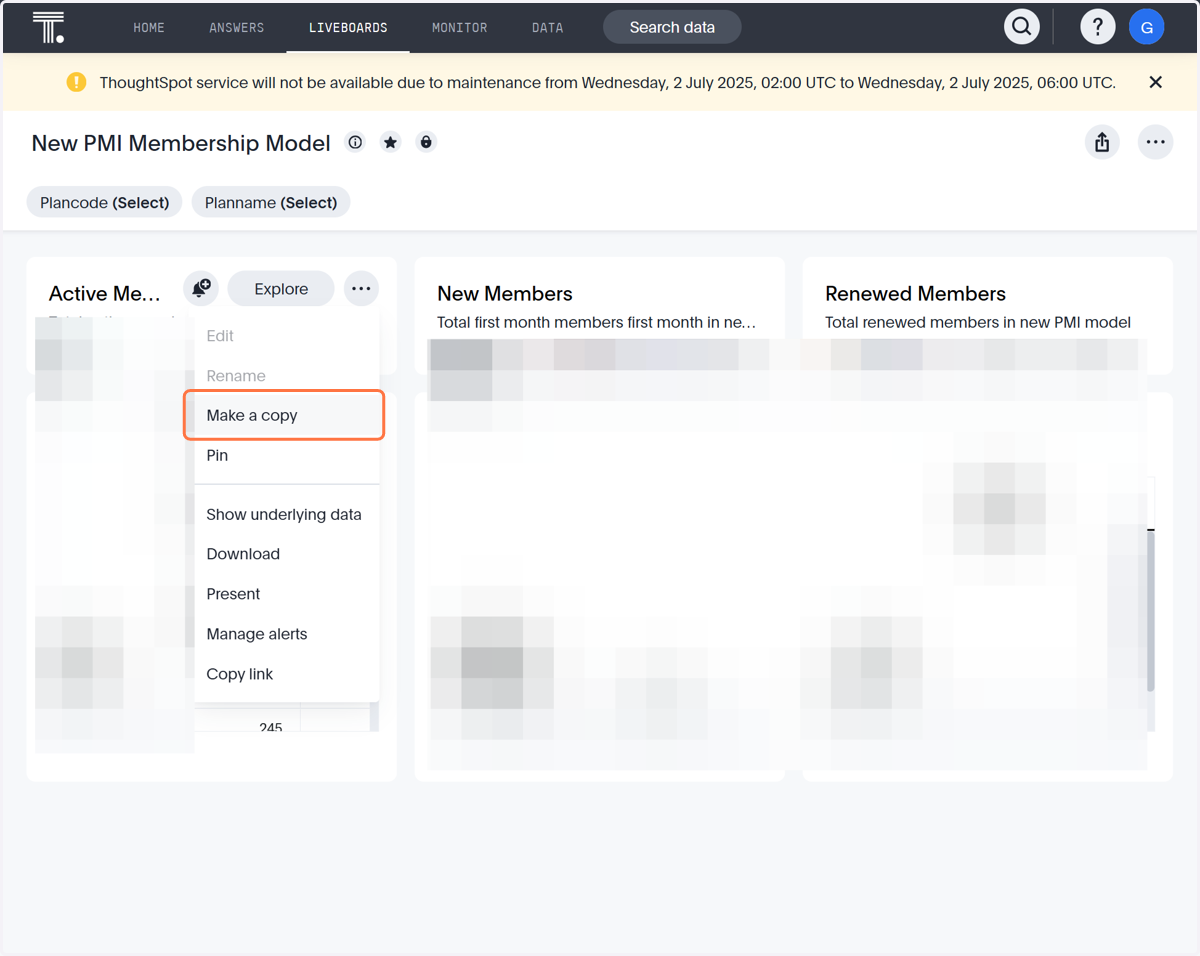Choose Show underlying data
This screenshot has height=956, width=1200.
click(x=287, y=514)
